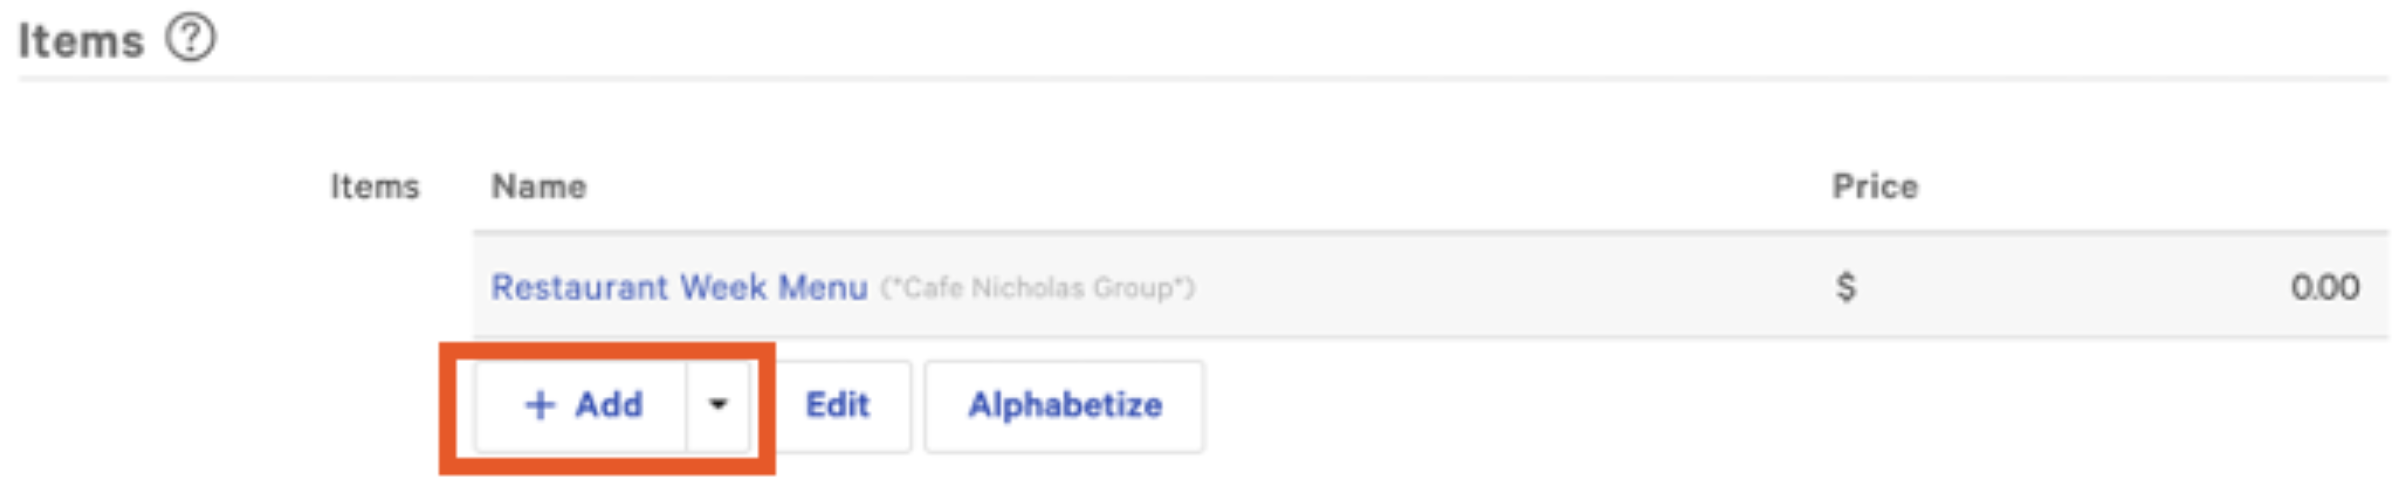Screen dimensions: 2398x490
Task: Click the plus icon on Add button
Action: [539, 405]
